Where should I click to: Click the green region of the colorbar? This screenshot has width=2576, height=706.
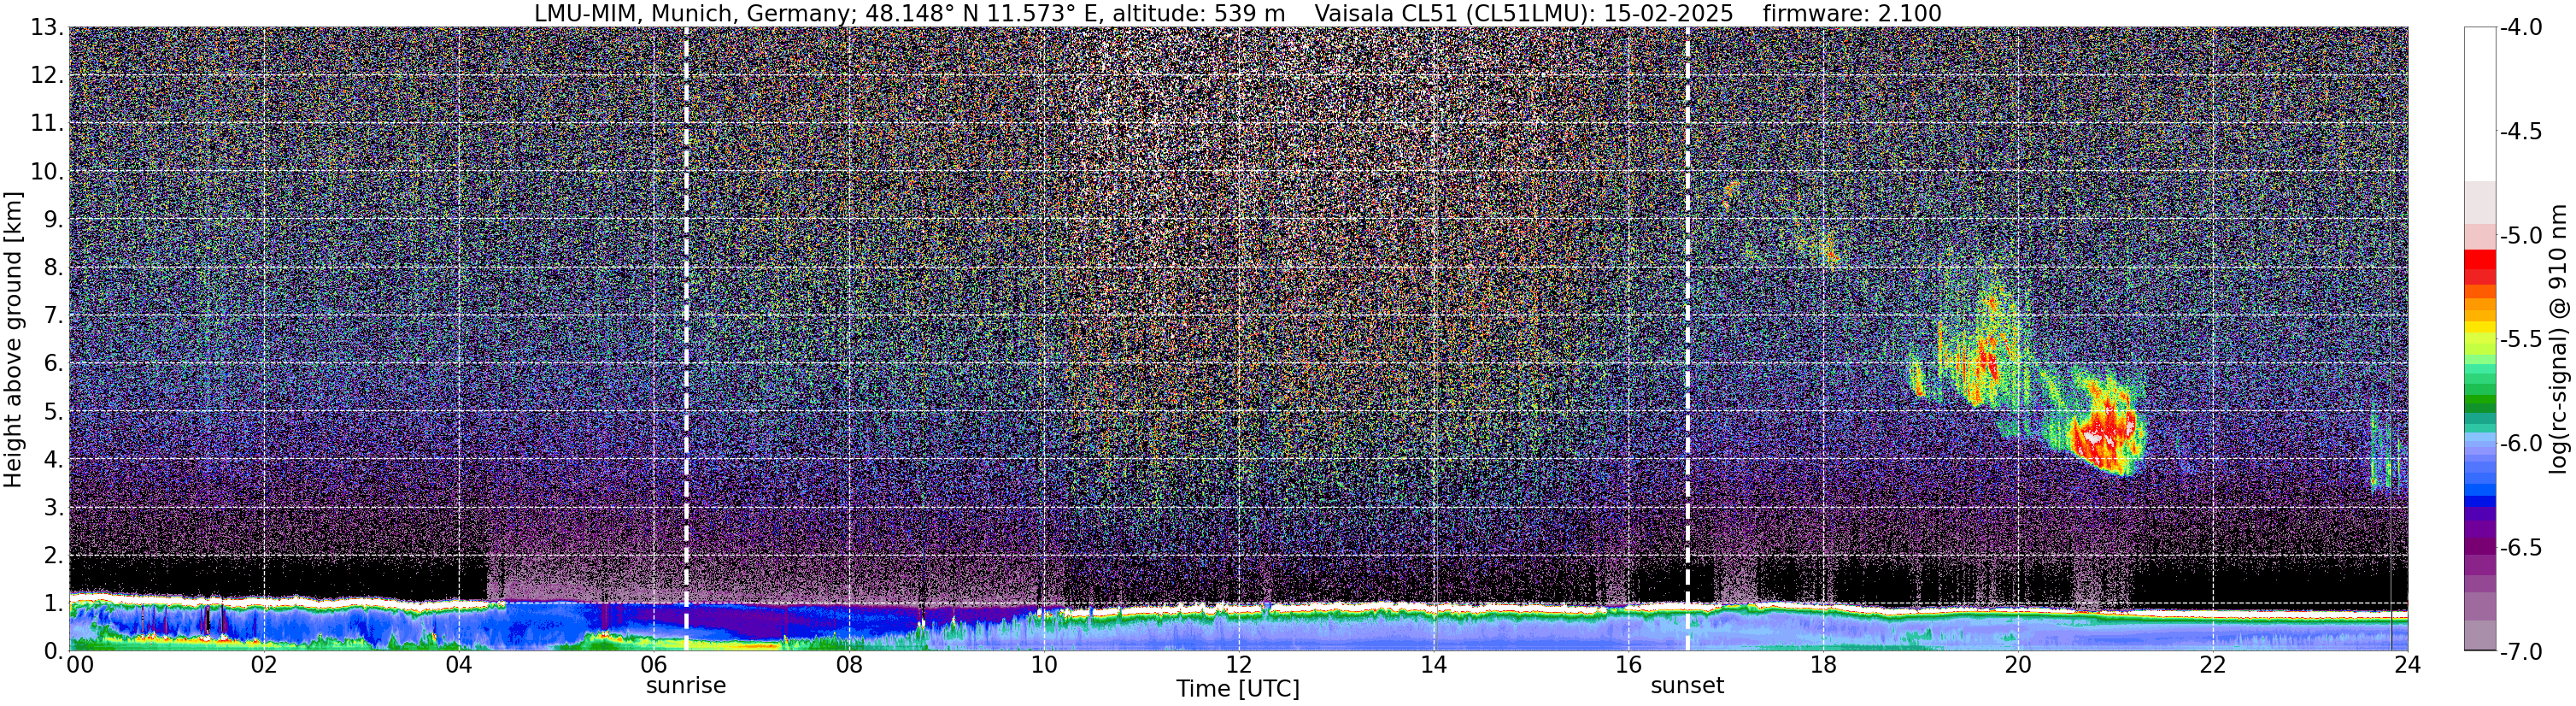point(2480,395)
